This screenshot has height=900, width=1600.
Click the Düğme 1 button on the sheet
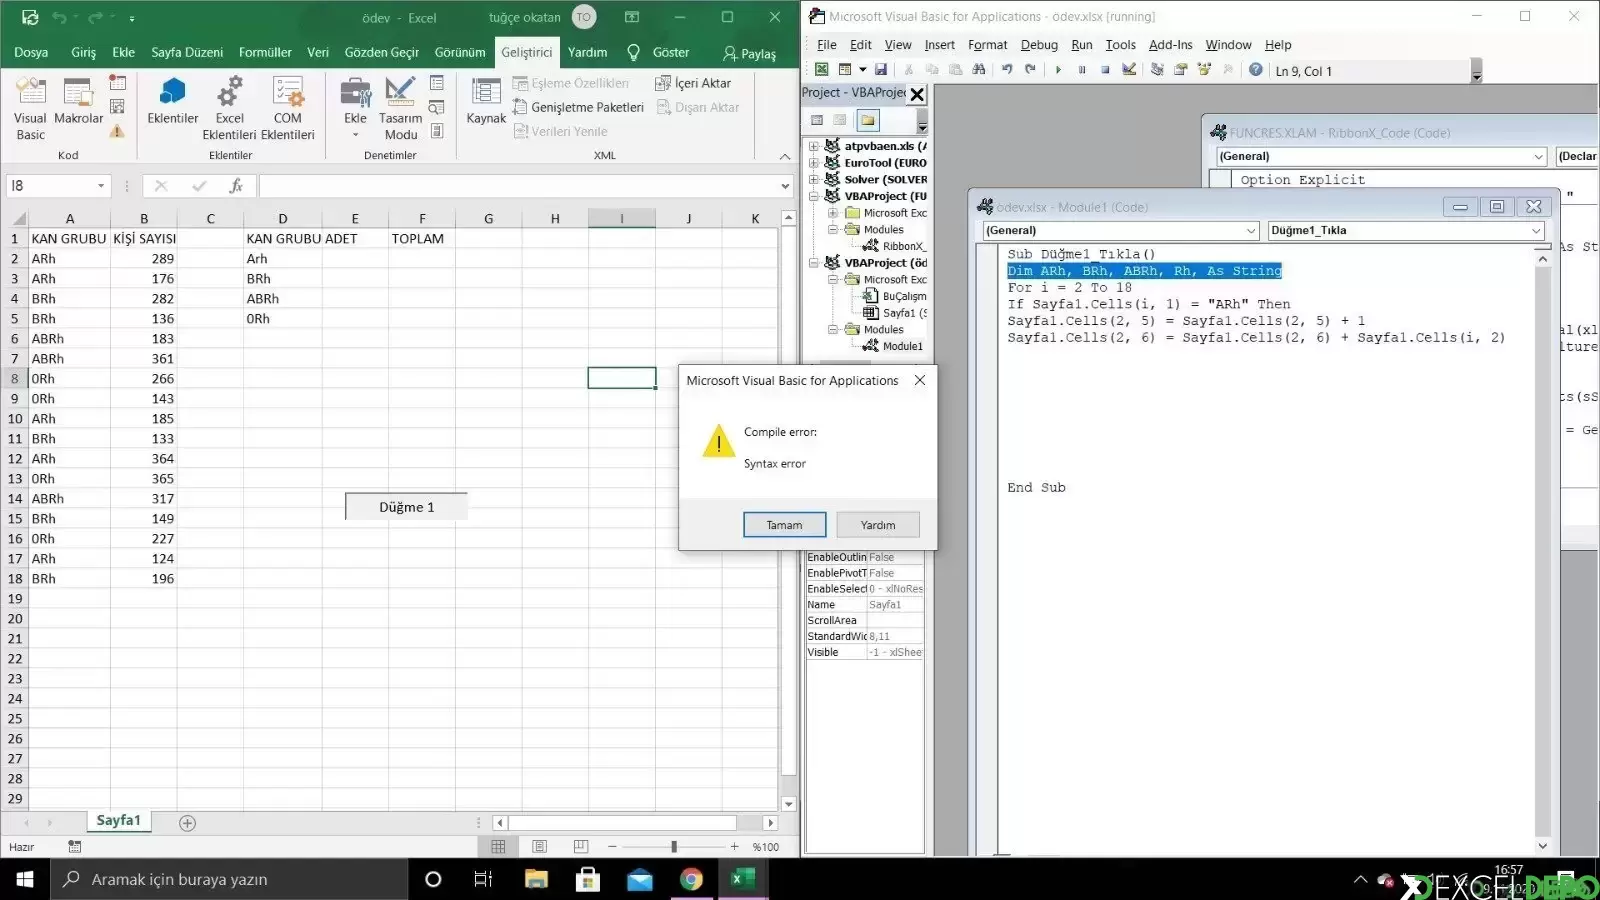coord(406,507)
